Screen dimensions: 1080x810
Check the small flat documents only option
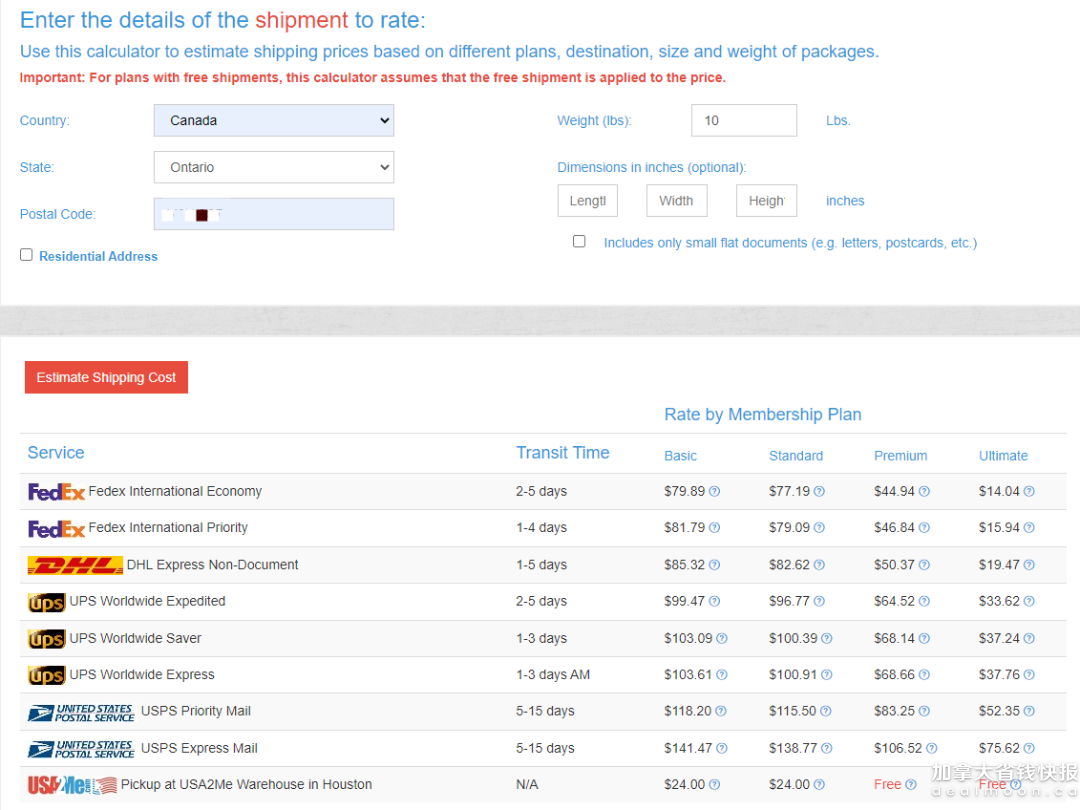pyautogui.click(x=579, y=241)
